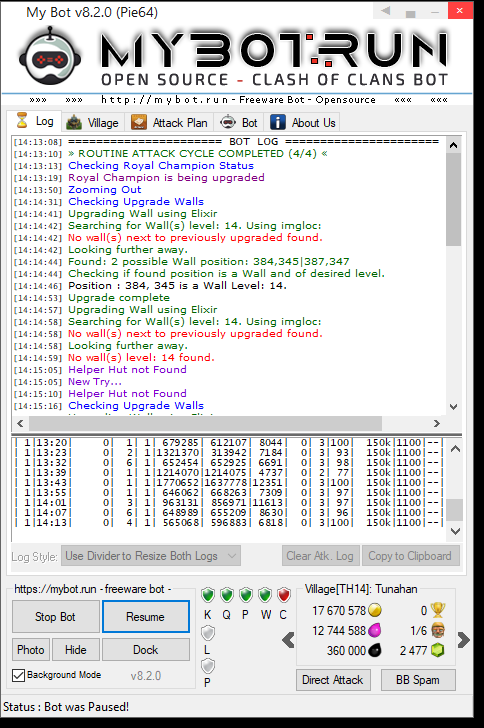Image resolution: width=484 pixels, height=728 pixels.
Task: Toggle the Background Mode checkbox
Action: pyautogui.click(x=19, y=675)
